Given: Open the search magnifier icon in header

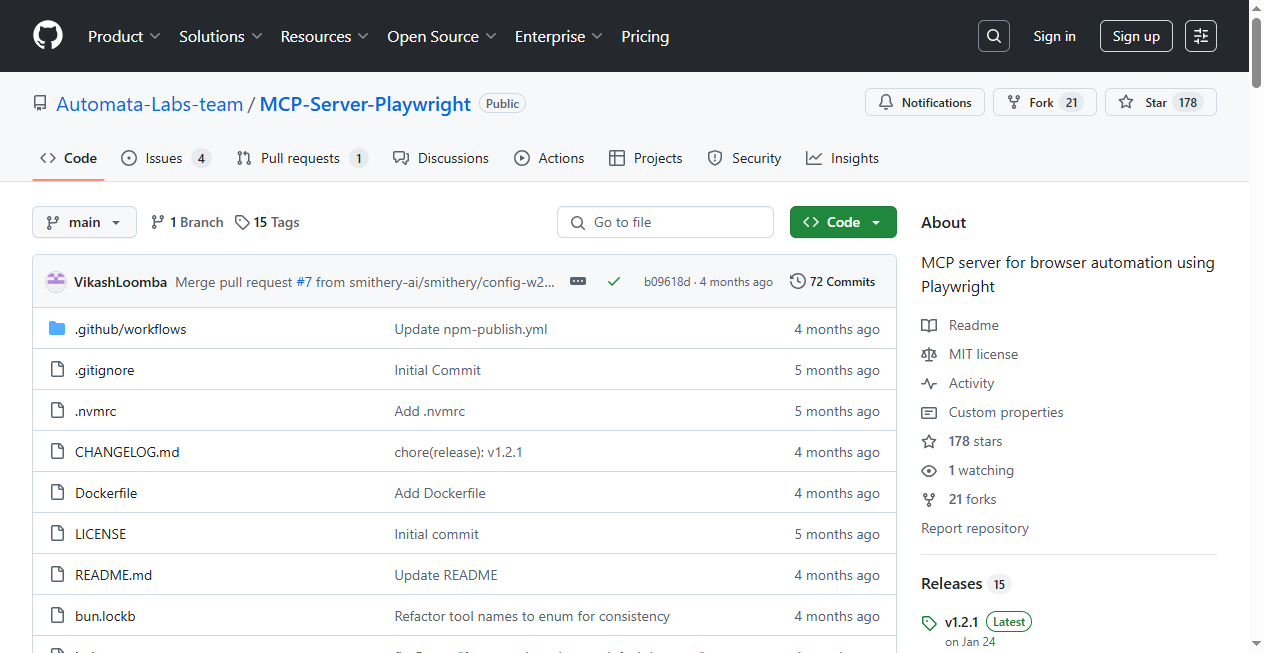Looking at the screenshot, I should pos(993,36).
